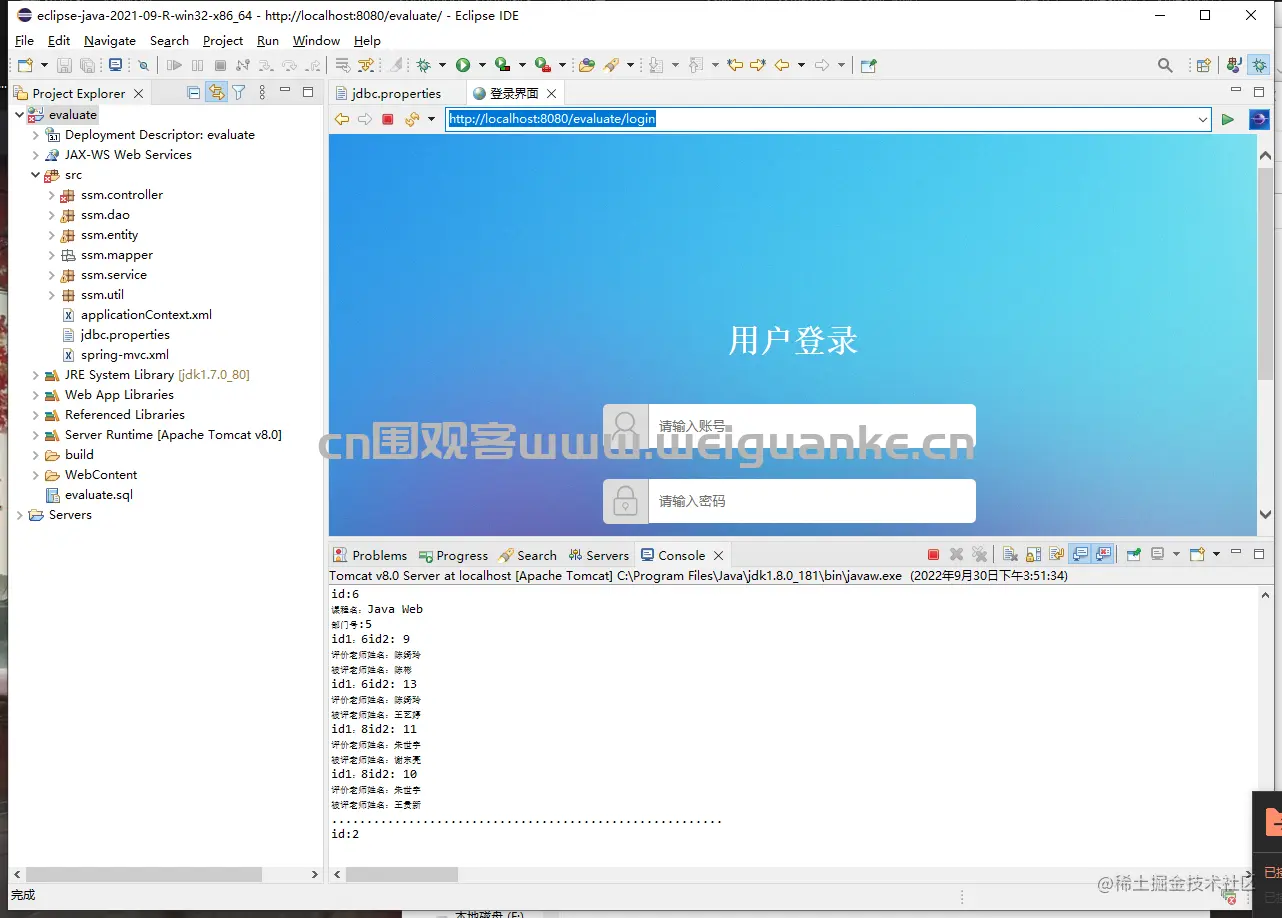Expand the WebContent folder
This screenshot has height=918, width=1282.
coord(36,475)
